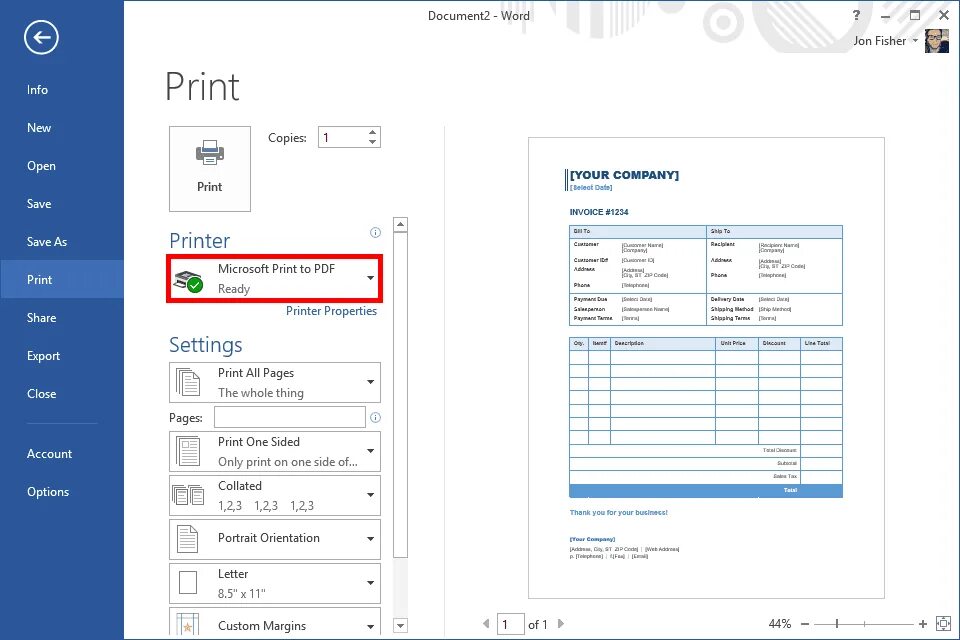Click the large Print button
Viewport: 960px width, 640px height.
coord(209,168)
